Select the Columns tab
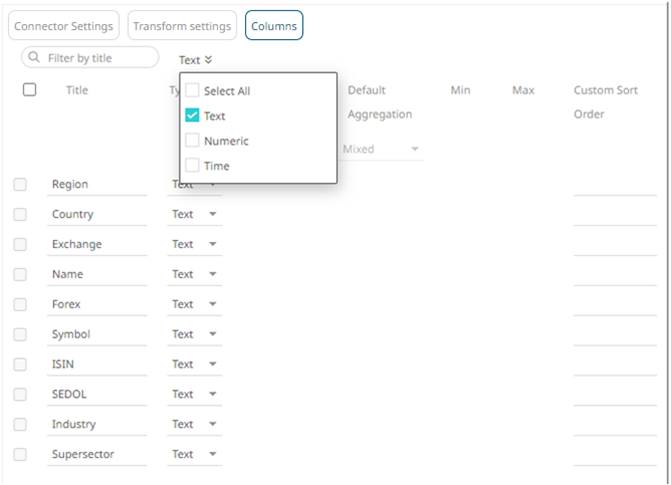671x485 pixels. pyautogui.click(x=274, y=26)
